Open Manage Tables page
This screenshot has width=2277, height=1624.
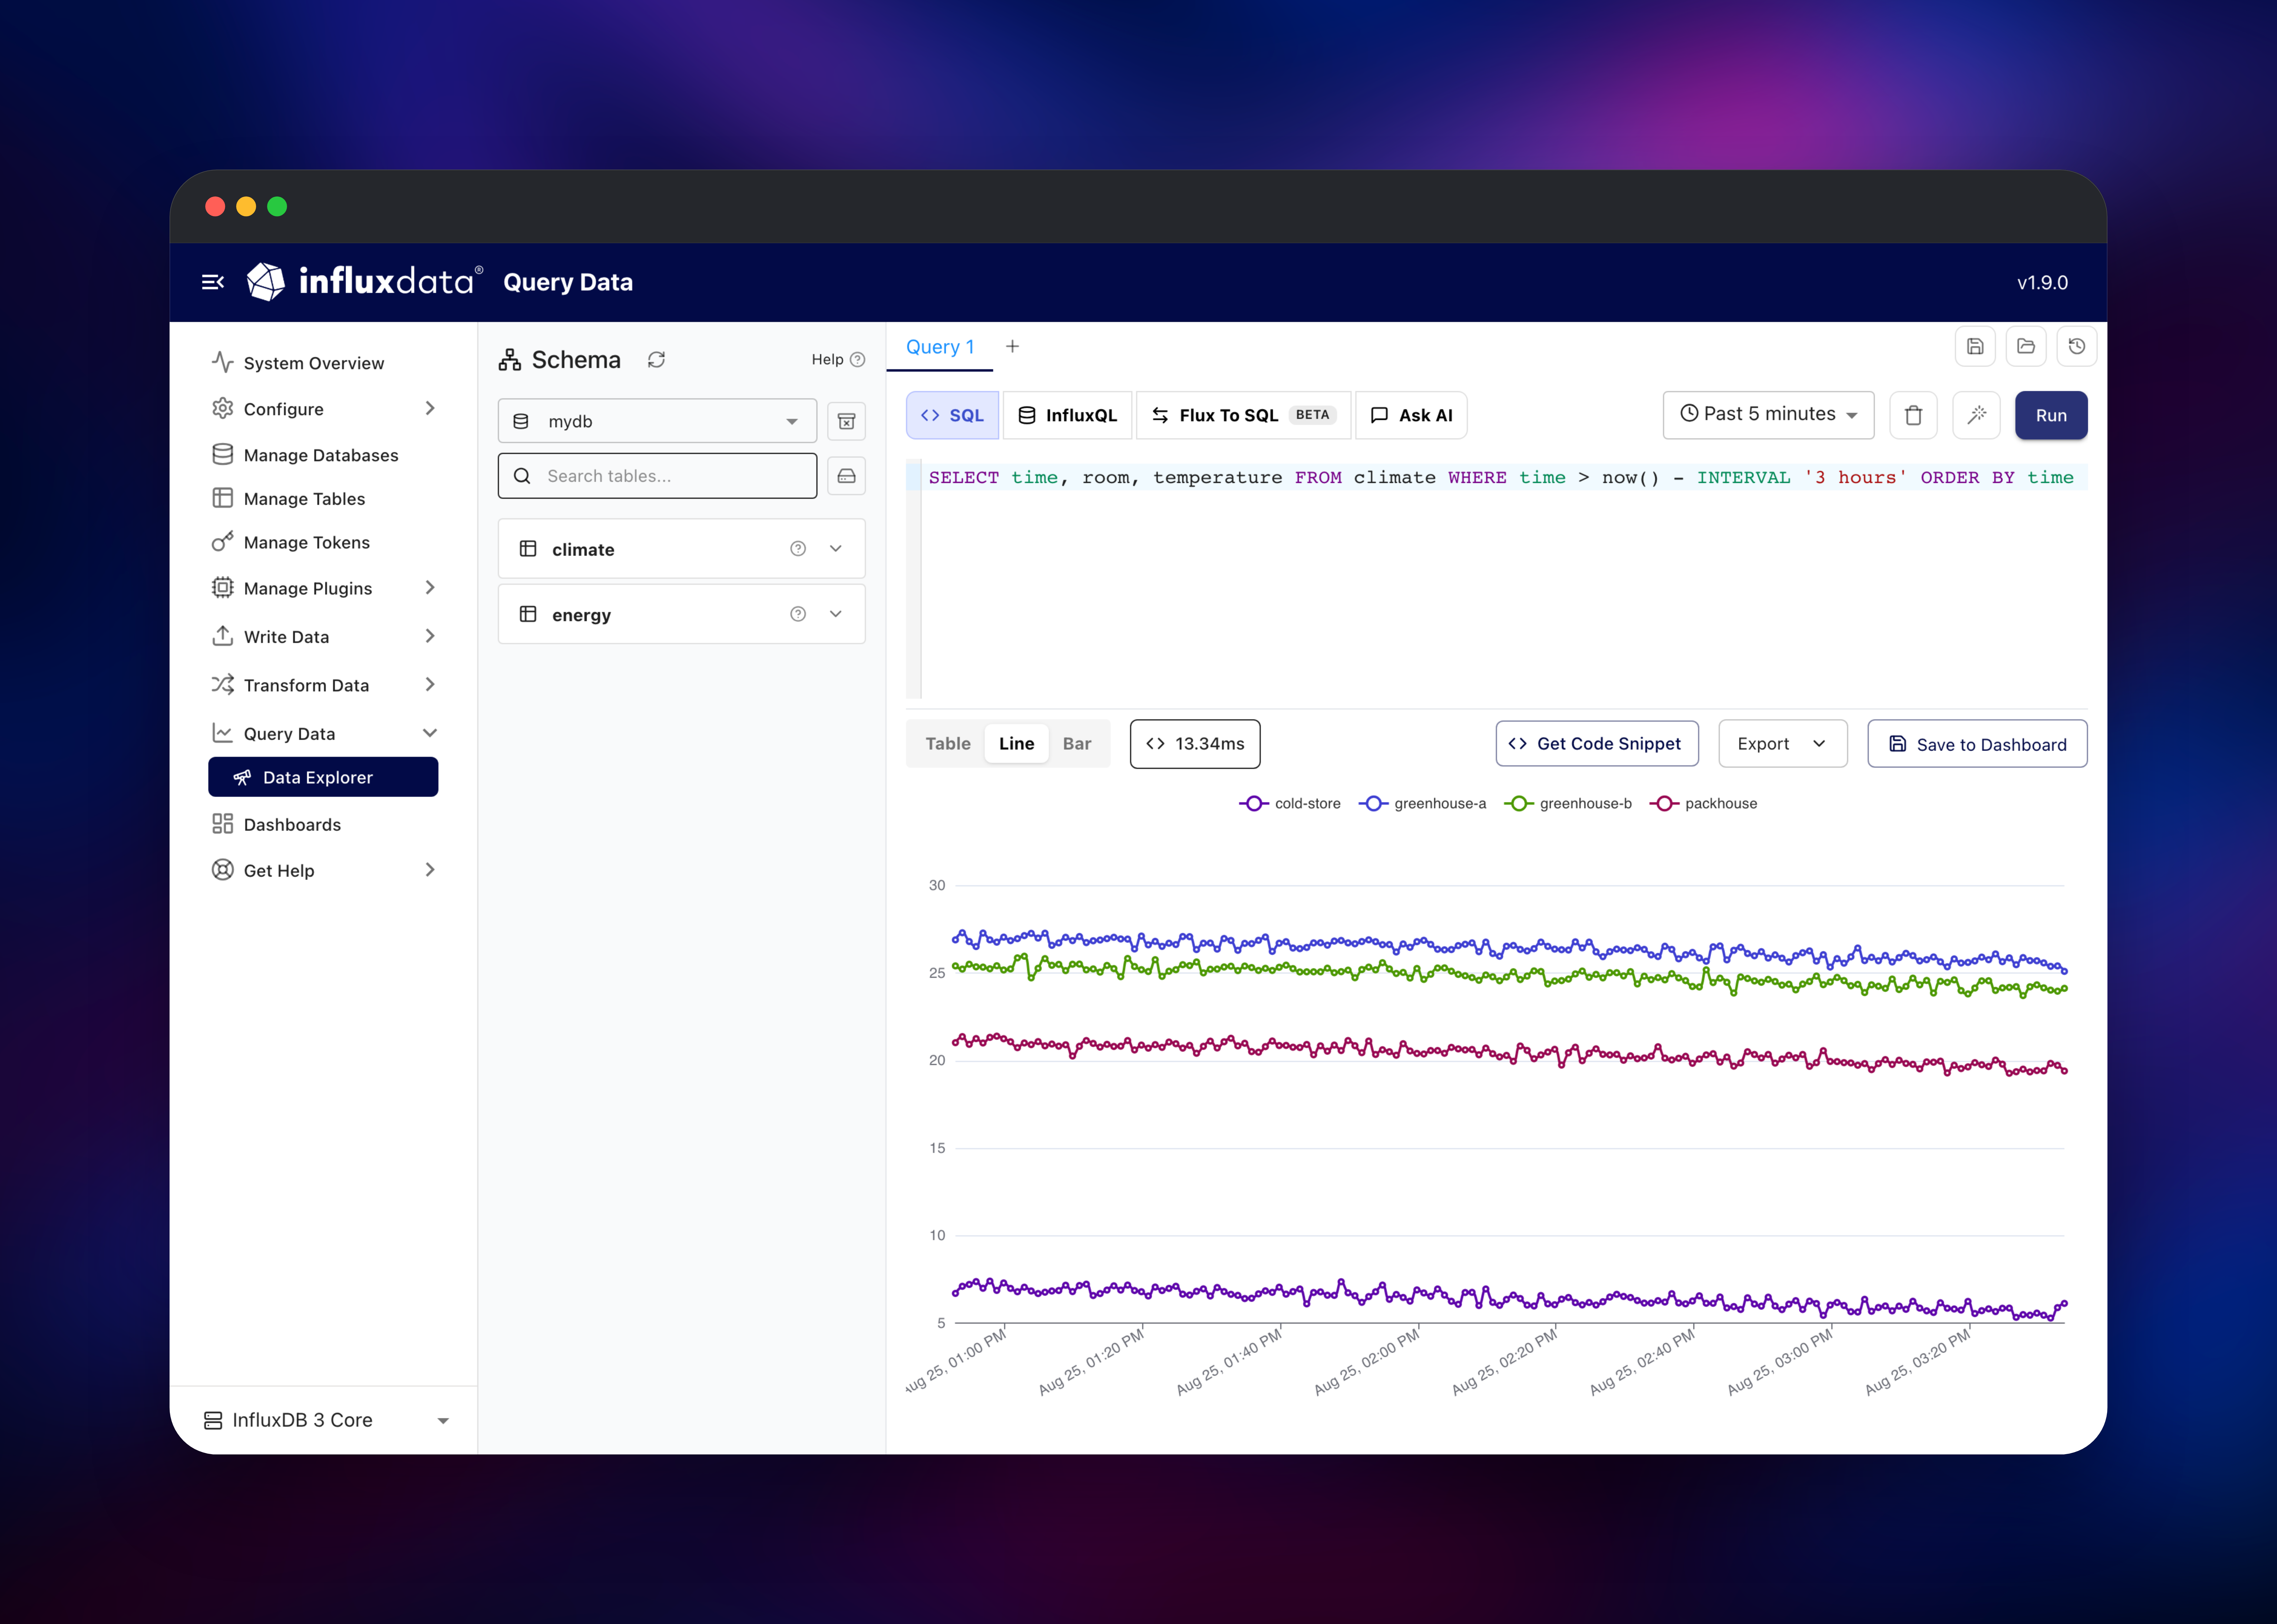304,499
